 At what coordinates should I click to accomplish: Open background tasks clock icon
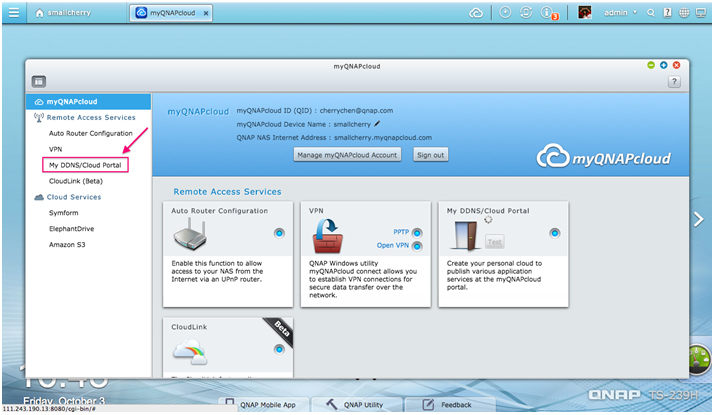click(x=505, y=12)
